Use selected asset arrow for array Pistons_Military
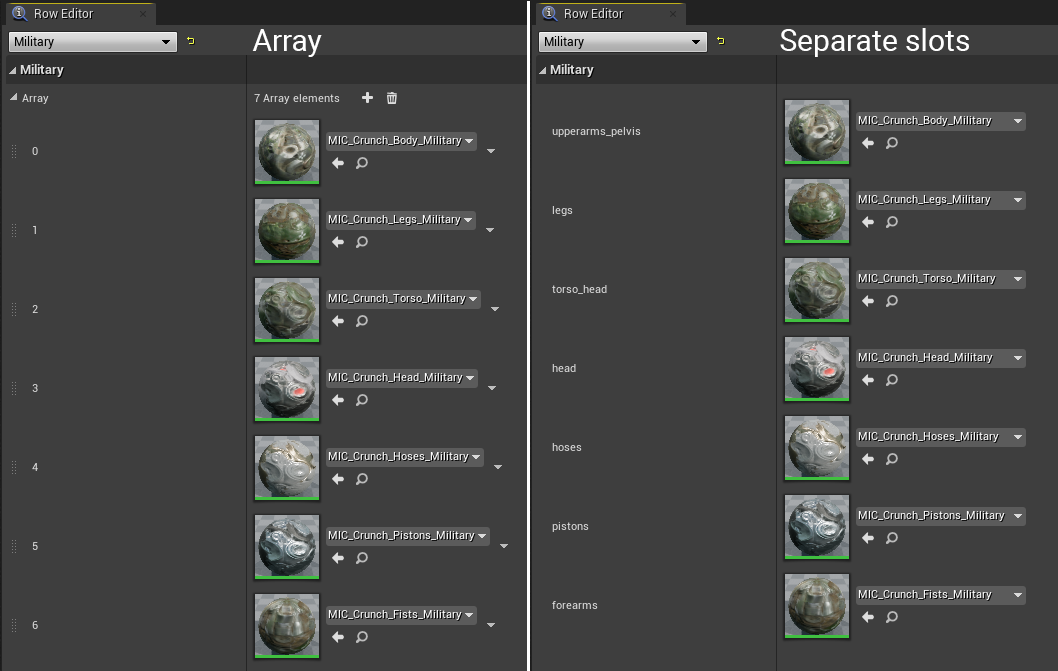 (x=338, y=558)
